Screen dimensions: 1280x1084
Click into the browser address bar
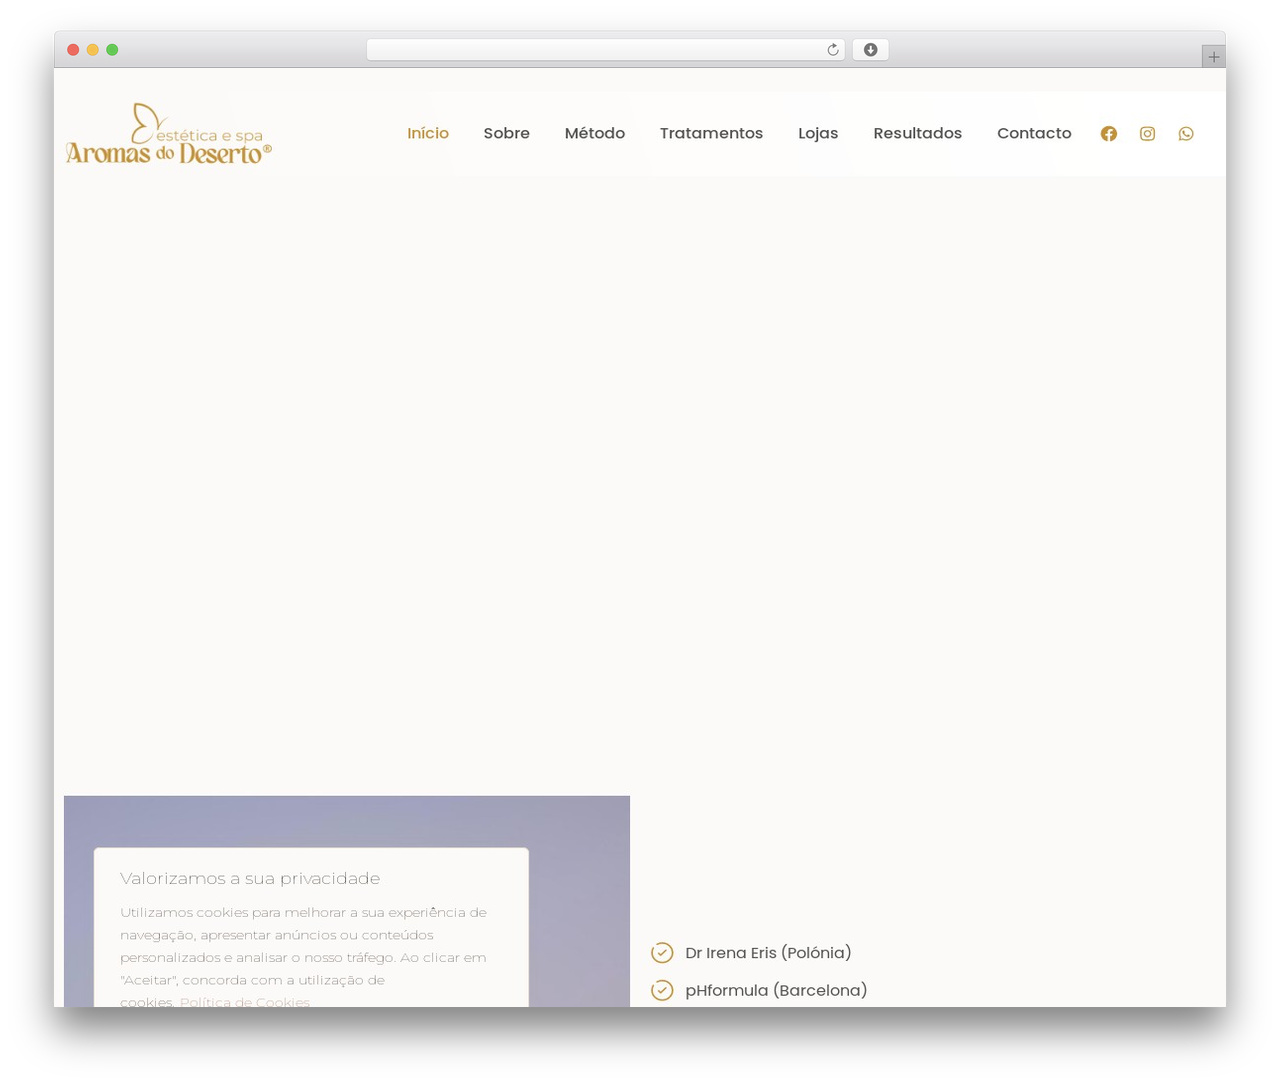(x=605, y=50)
